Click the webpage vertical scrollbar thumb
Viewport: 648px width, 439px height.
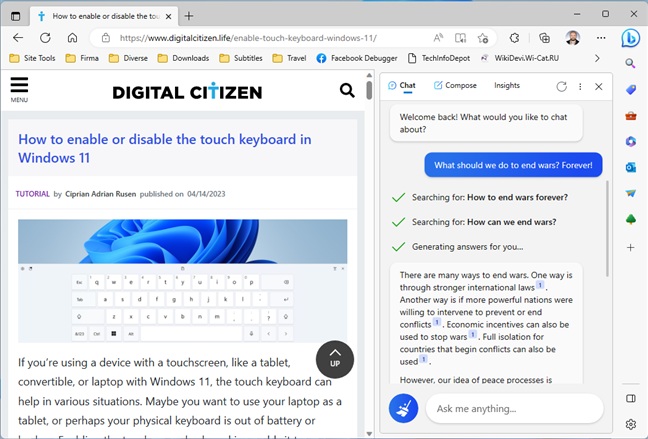[x=369, y=90]
